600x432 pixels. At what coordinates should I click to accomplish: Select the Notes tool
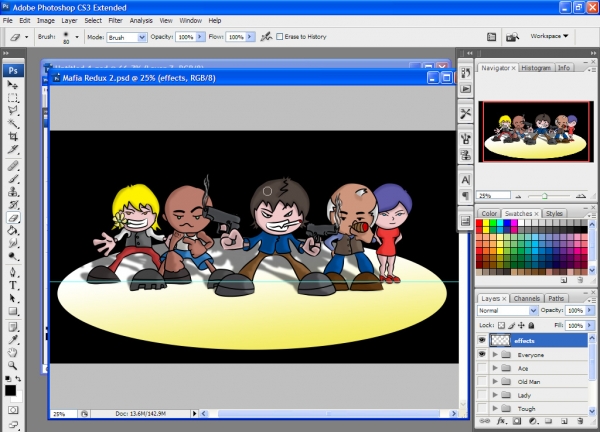[13, 327]
